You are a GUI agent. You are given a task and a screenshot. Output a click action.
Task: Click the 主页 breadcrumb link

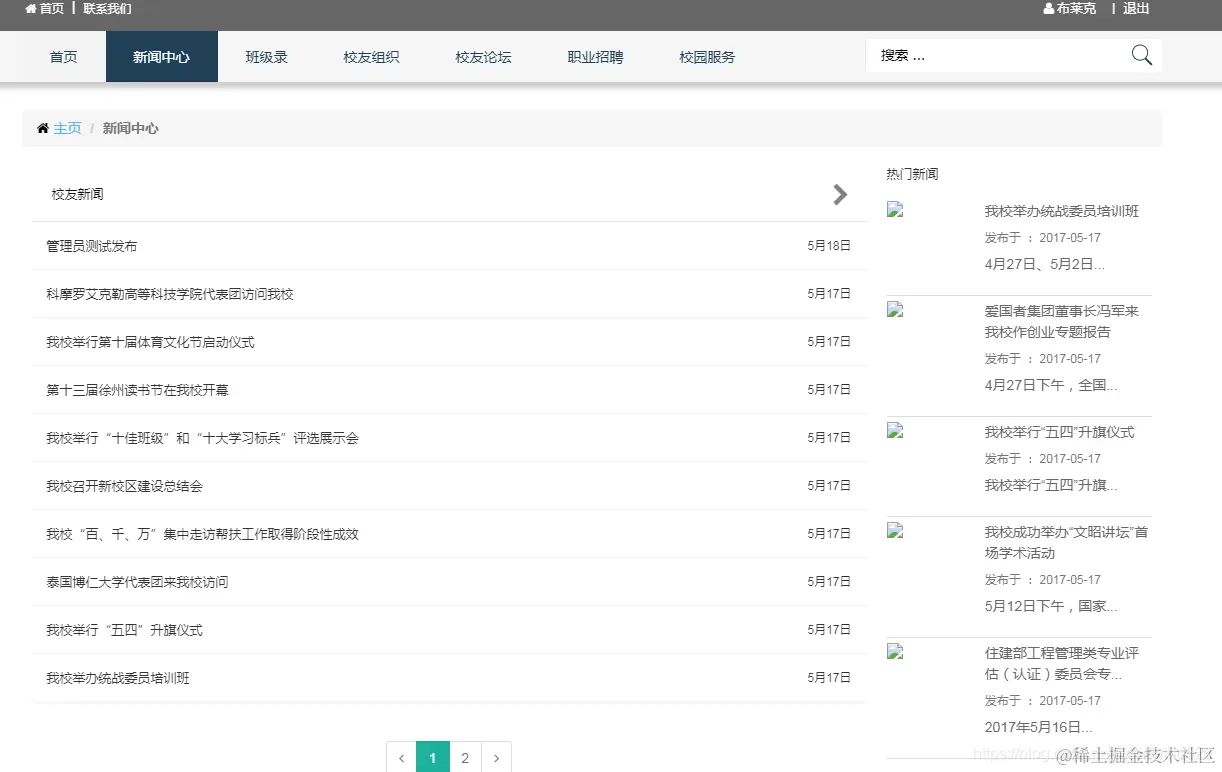[x=67, y=128]
